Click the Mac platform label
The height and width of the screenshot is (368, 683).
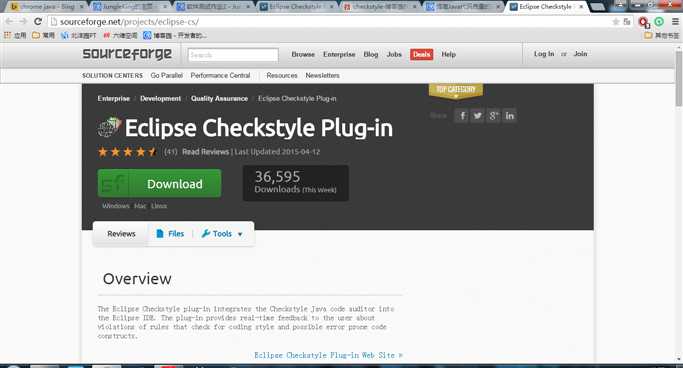tap(140, 206)
